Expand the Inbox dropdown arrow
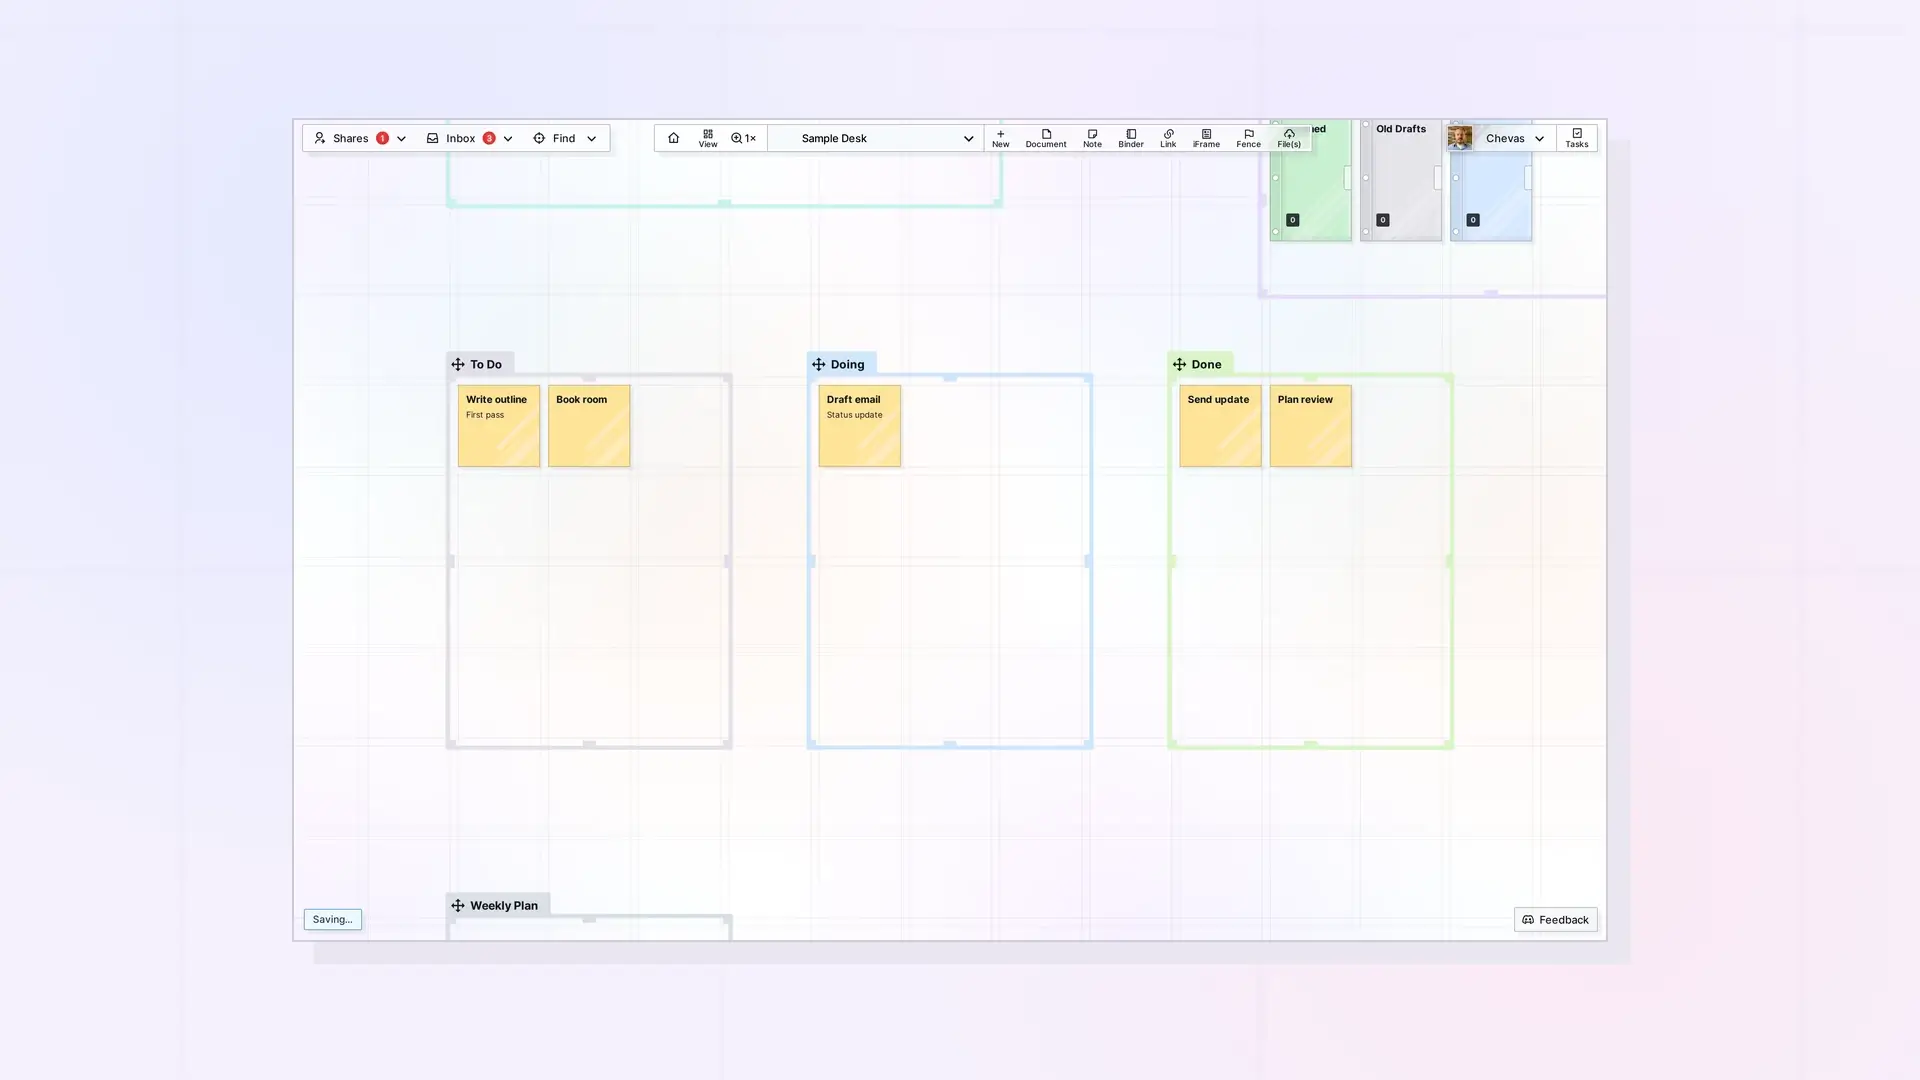The image size is (1920, 1080). 508,139
